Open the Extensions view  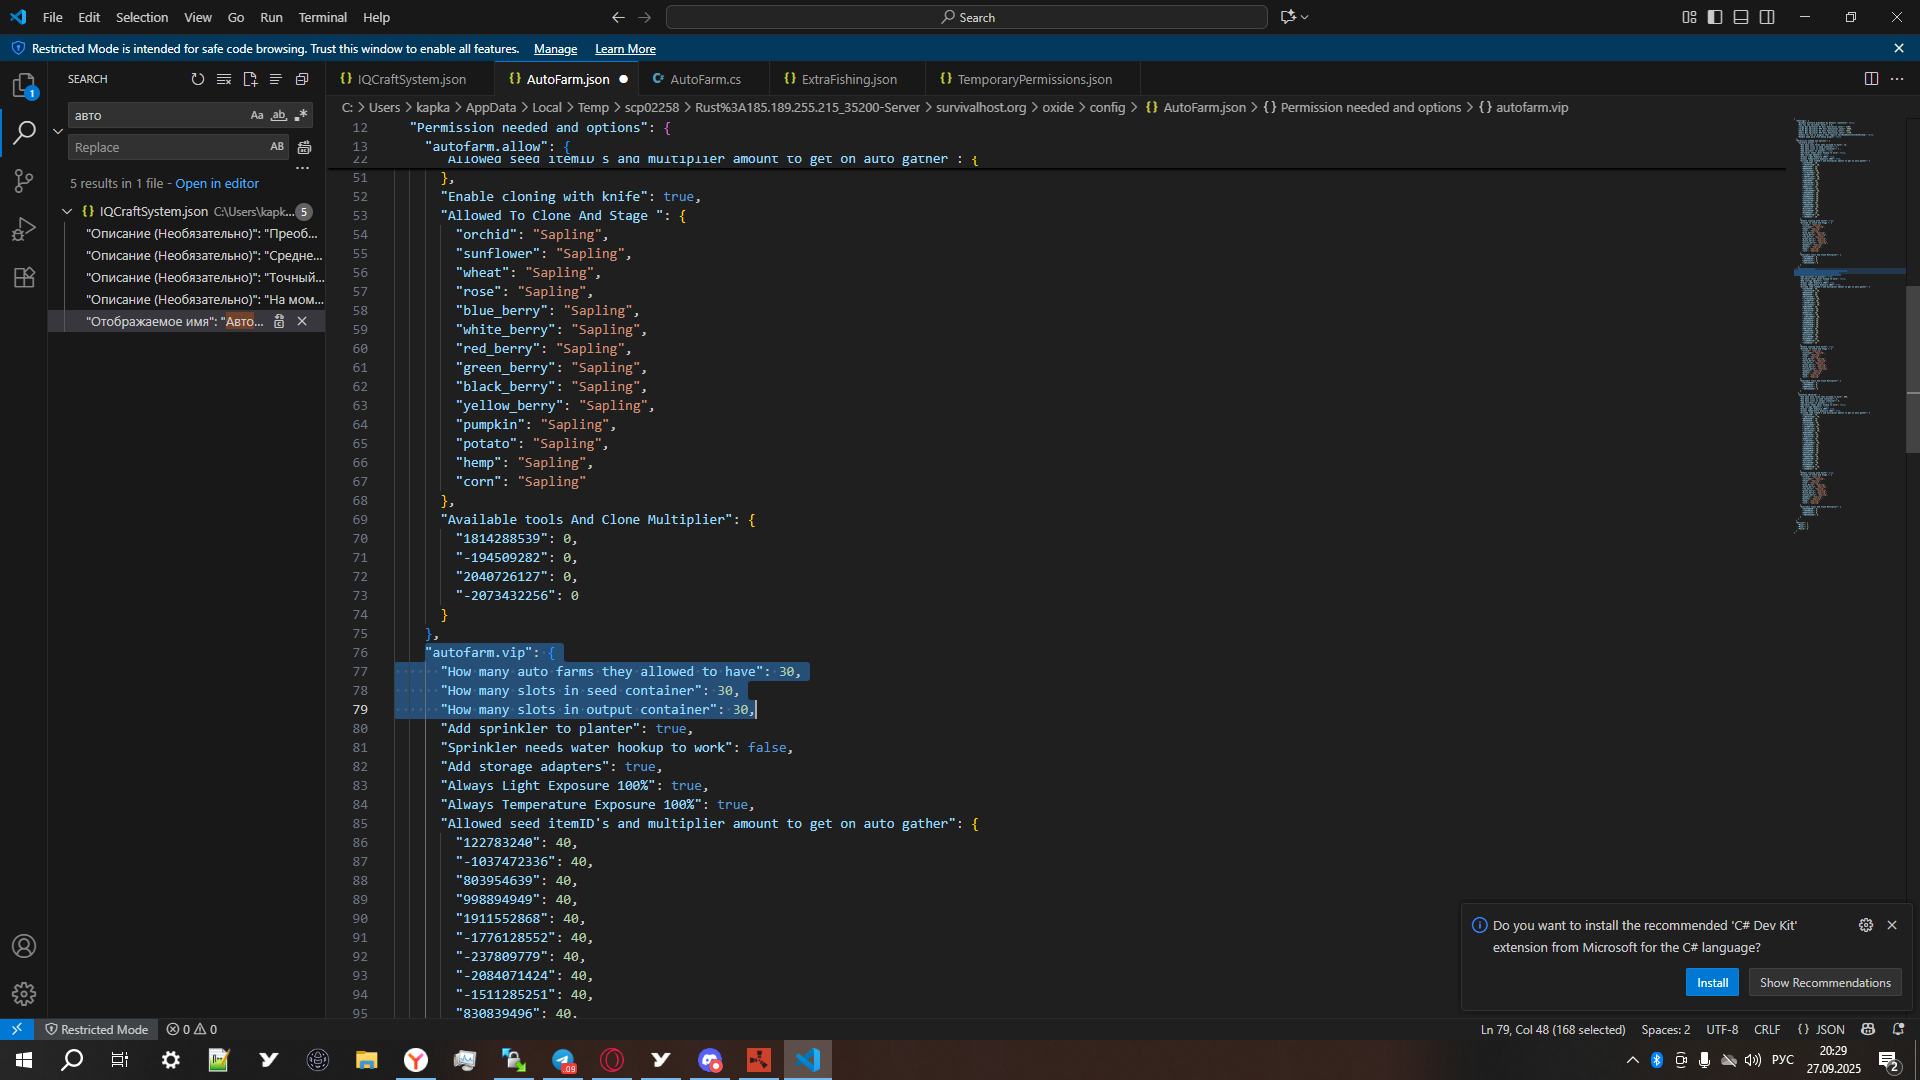[24, 277]
